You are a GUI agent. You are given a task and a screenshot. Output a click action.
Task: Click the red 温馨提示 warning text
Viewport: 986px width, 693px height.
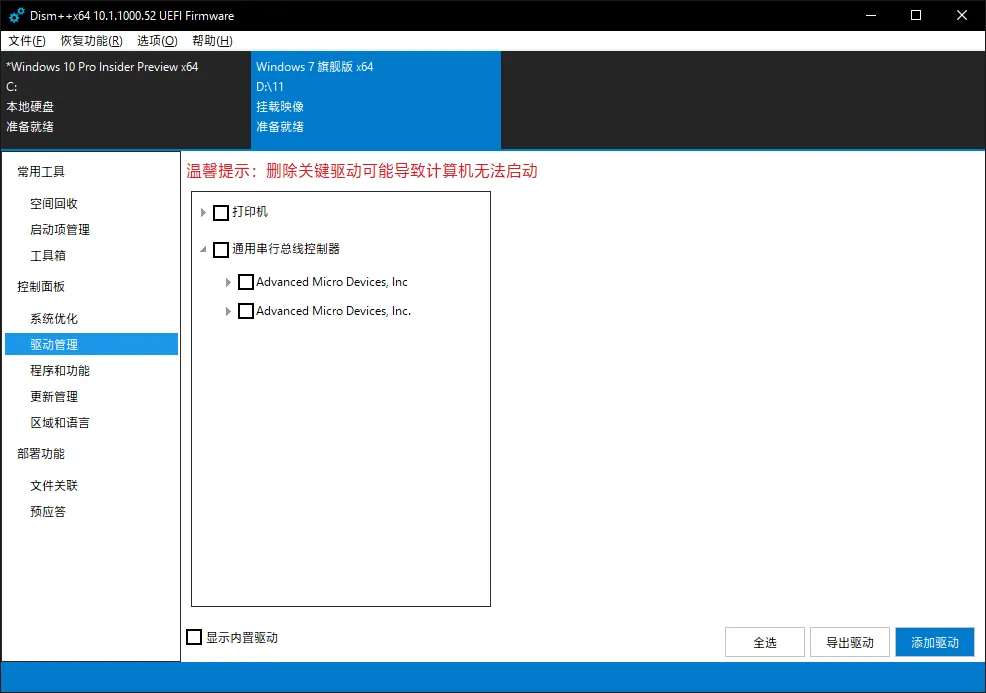tap(362, 171)
